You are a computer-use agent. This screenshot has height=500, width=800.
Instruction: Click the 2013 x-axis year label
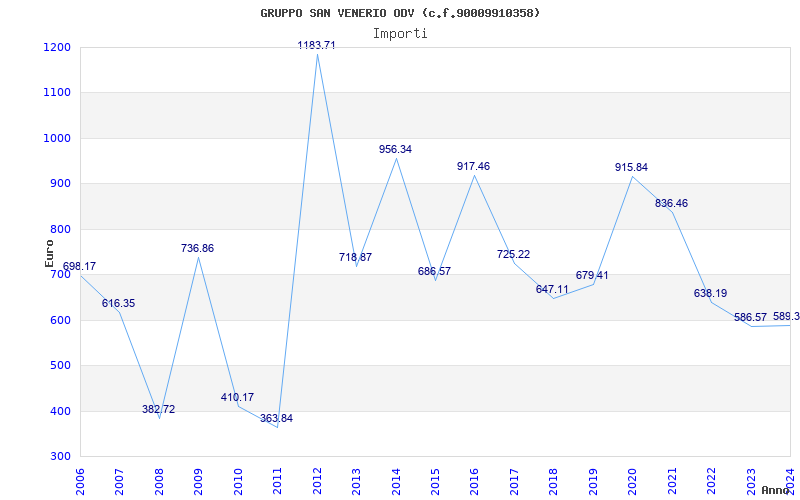pos(356,481)
